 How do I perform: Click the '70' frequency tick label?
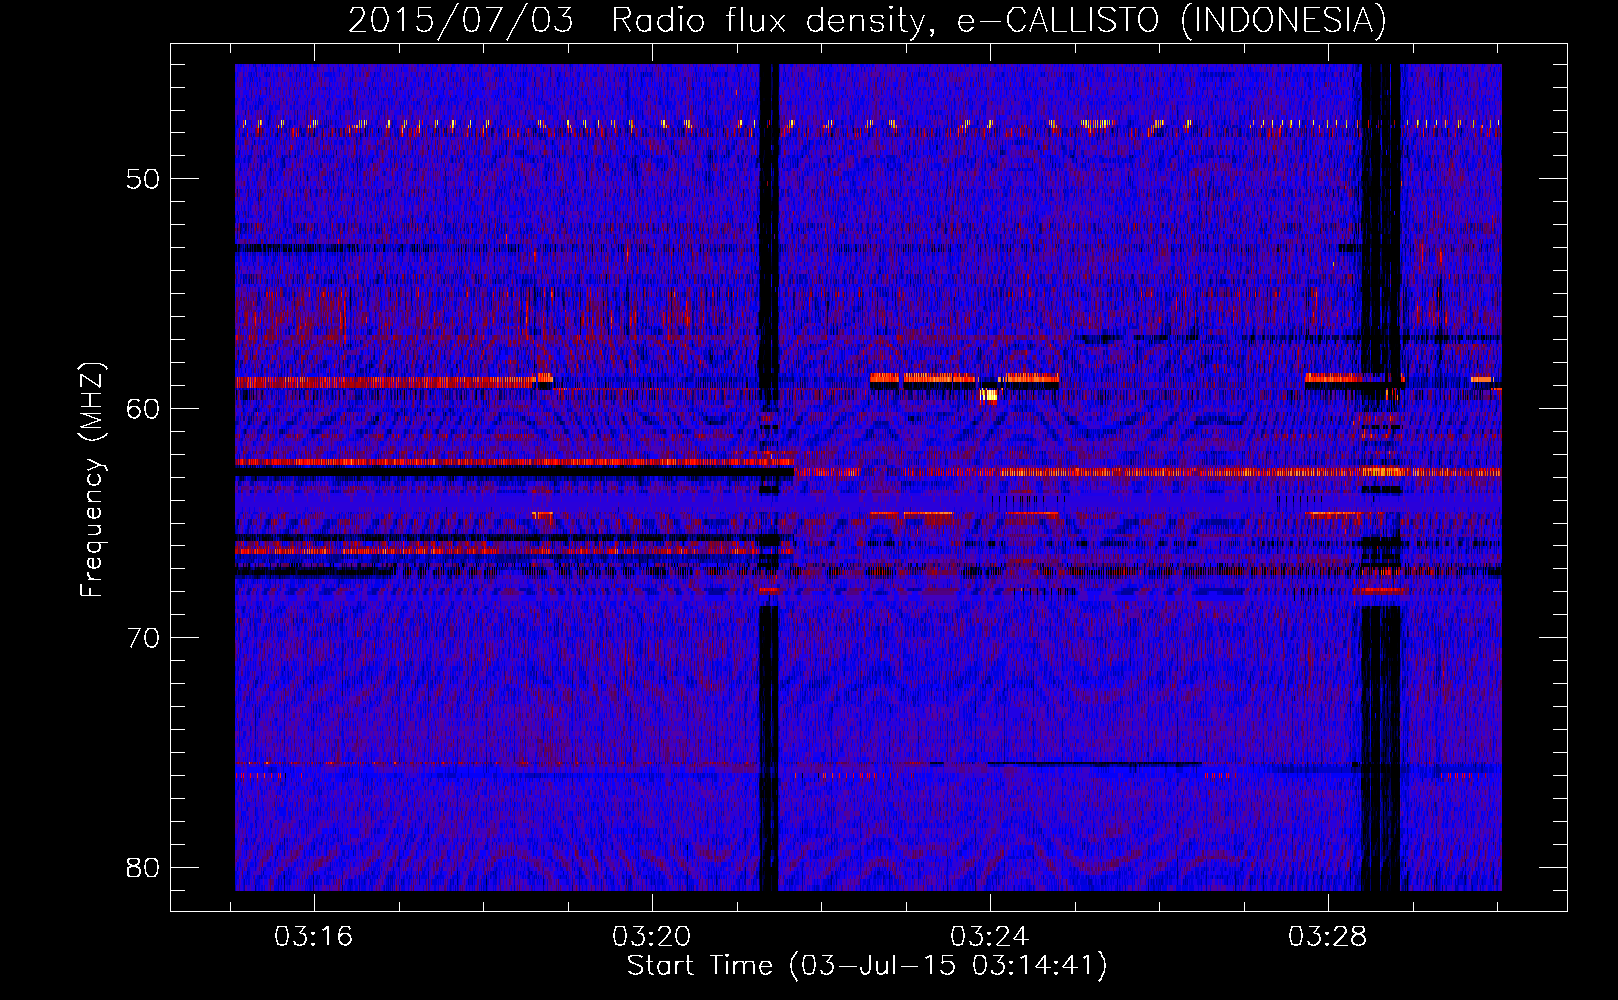pos(143,638)
